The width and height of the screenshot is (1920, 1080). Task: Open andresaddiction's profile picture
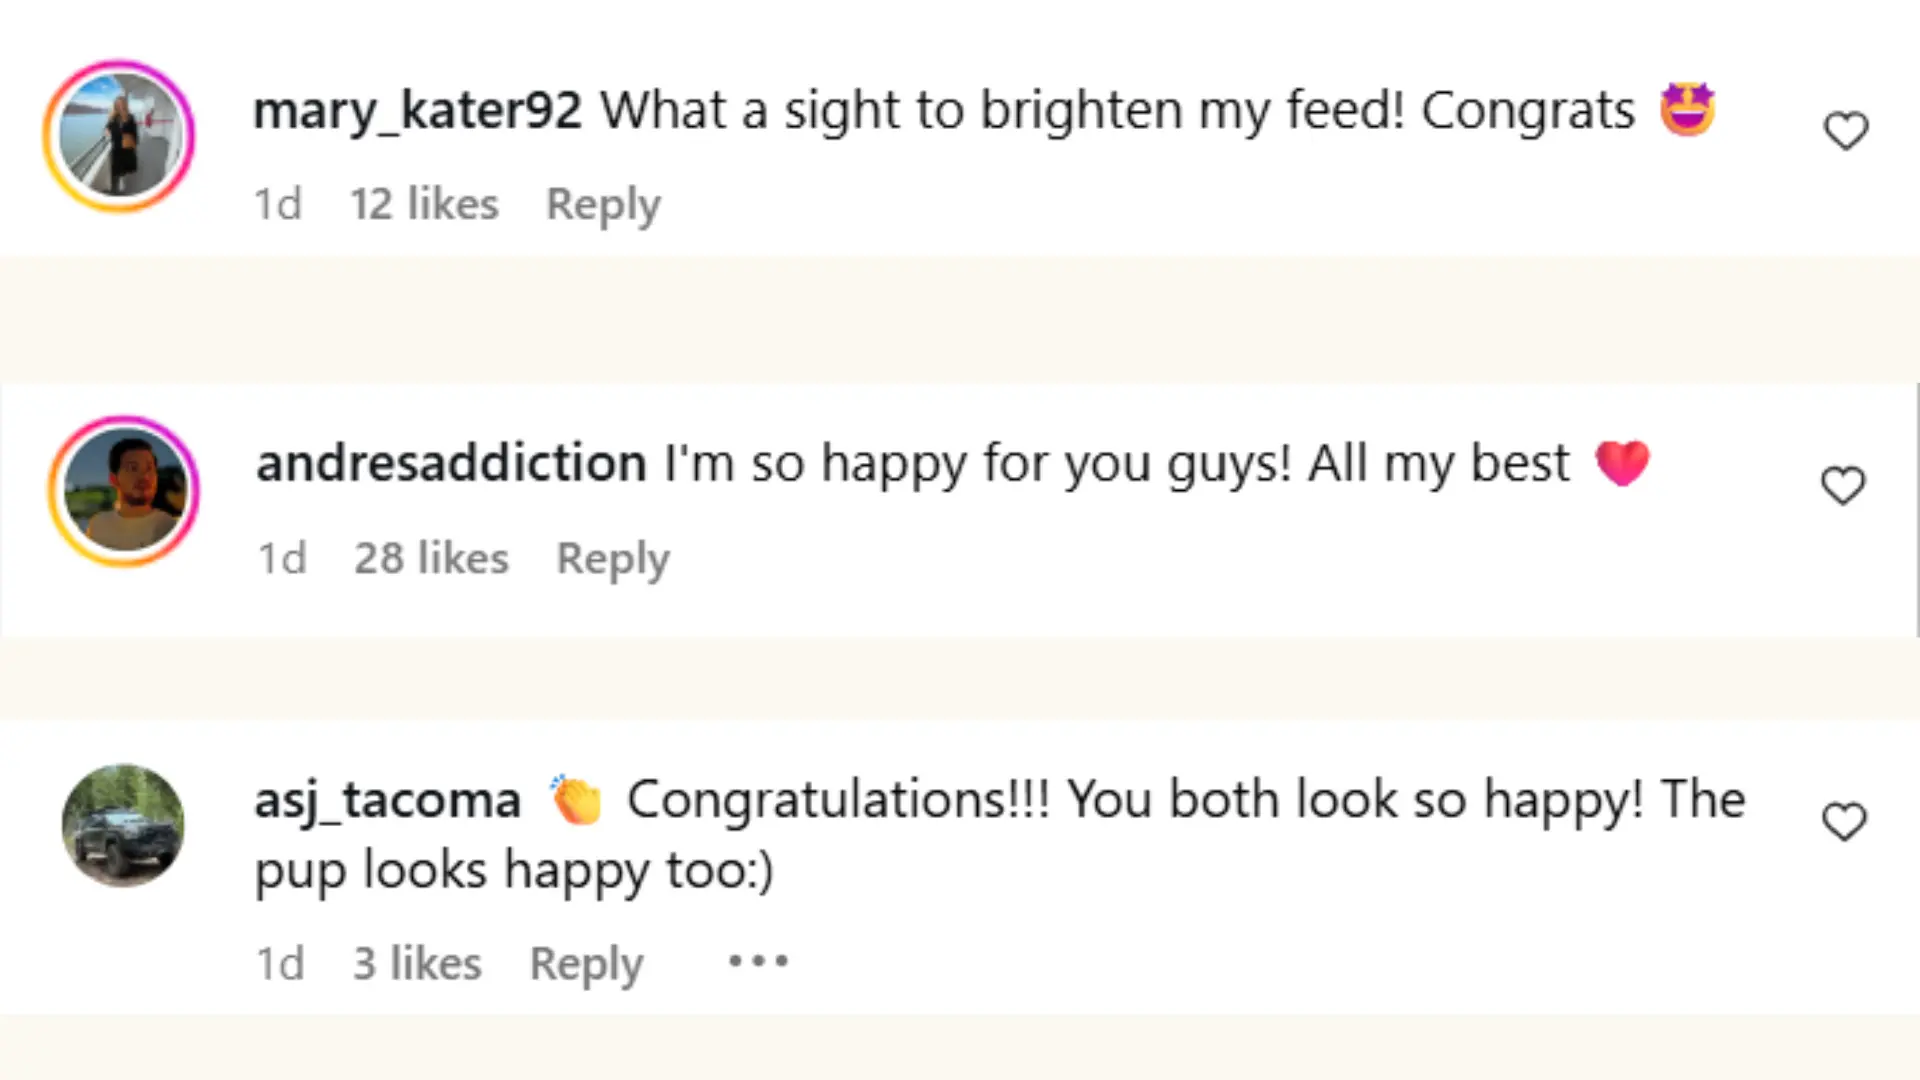click(123, 491)
